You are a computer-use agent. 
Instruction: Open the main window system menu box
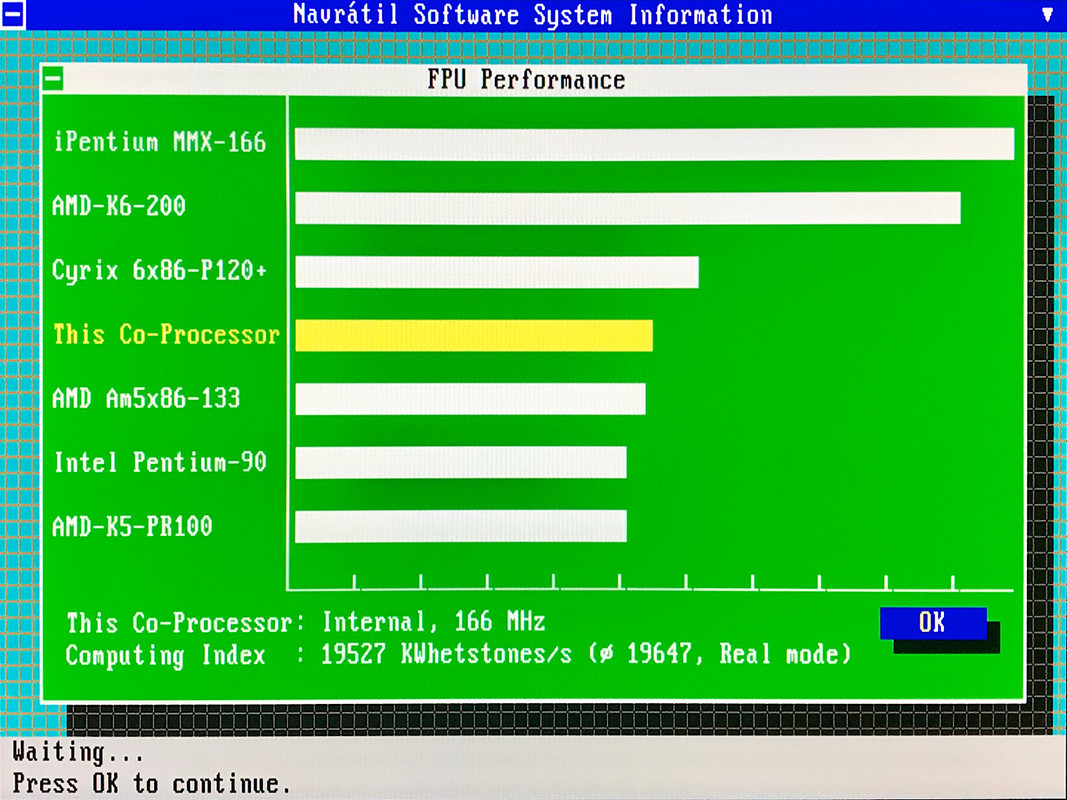12,14
